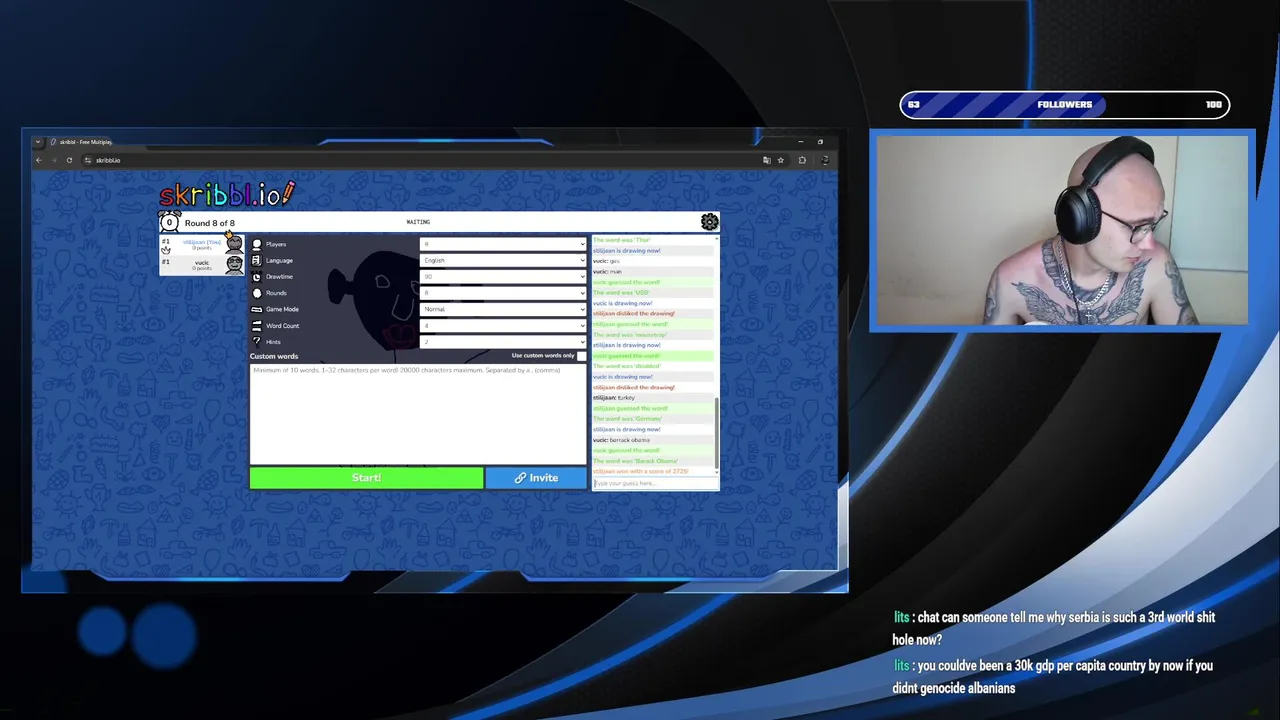Open the Hints dropdown

503,342
